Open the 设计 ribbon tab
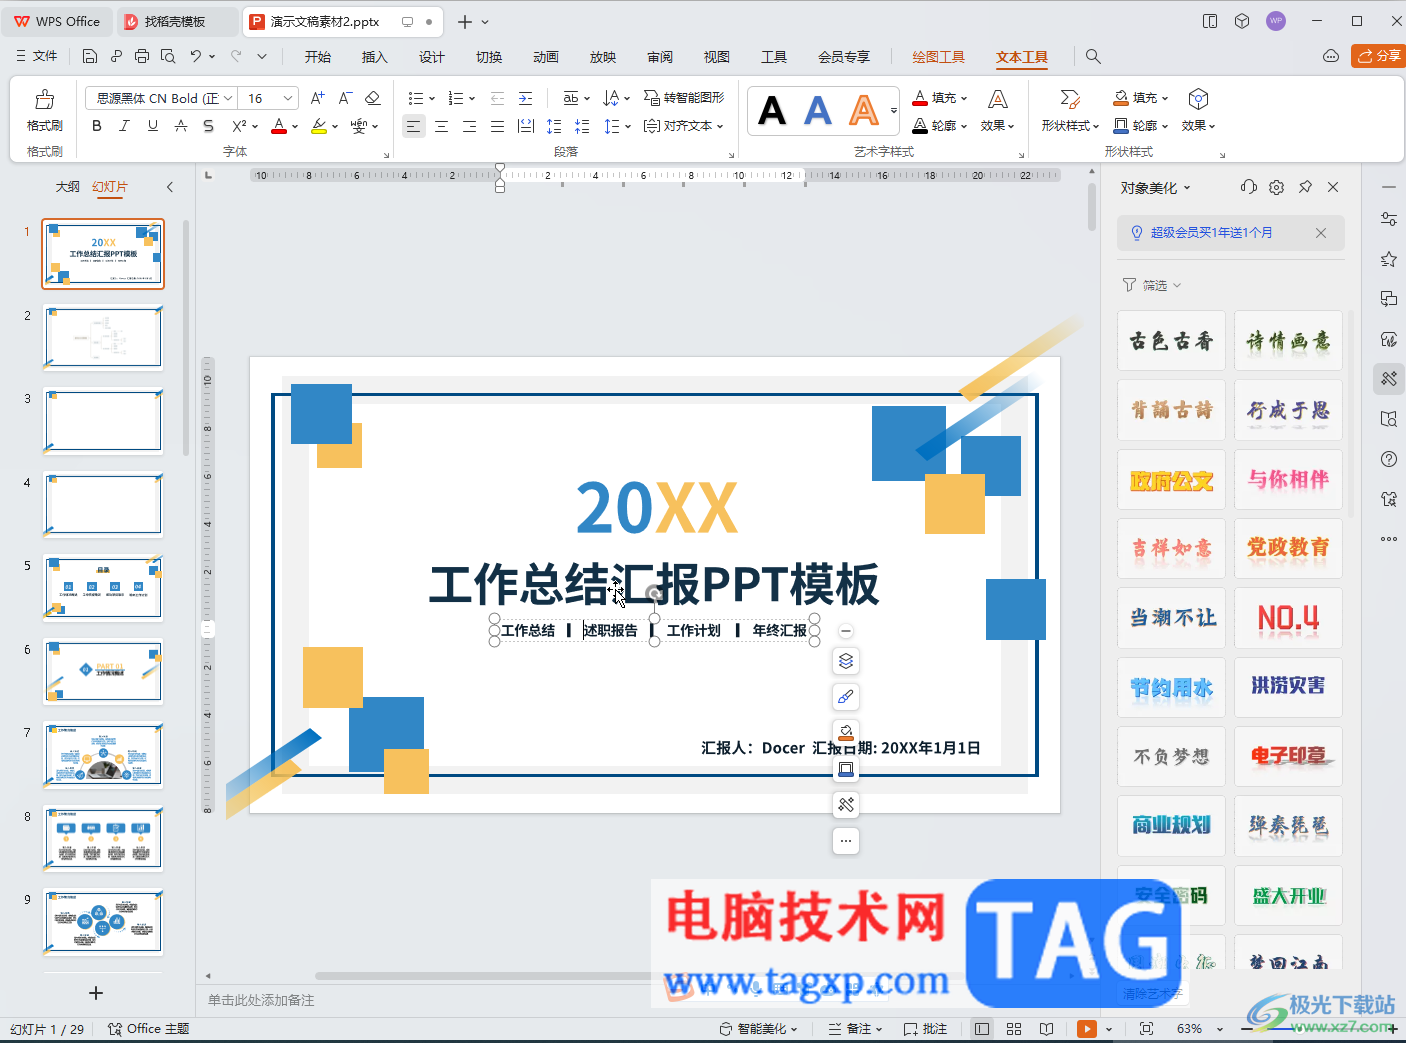 [431, 57]
